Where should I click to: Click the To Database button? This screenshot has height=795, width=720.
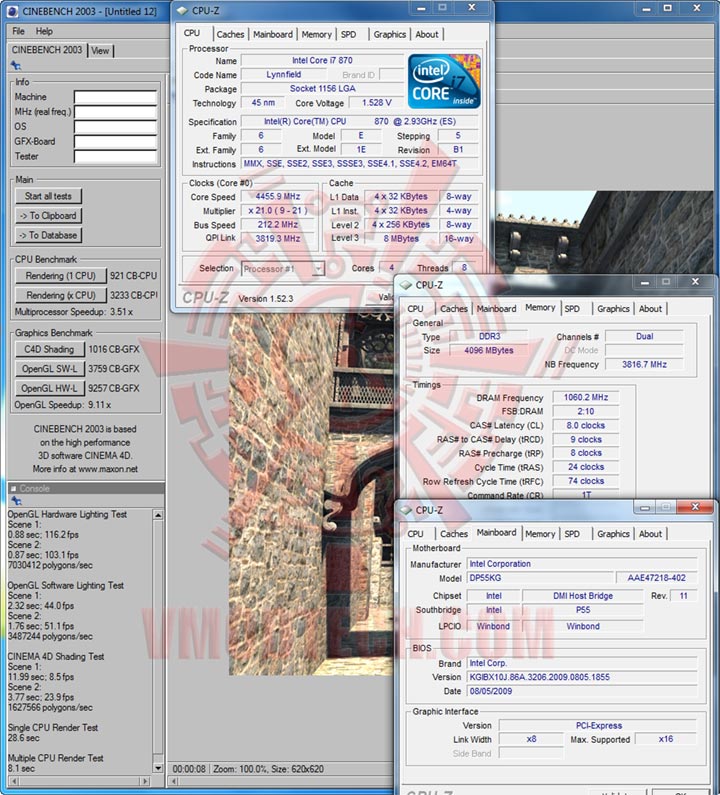(x=48, y=235)
